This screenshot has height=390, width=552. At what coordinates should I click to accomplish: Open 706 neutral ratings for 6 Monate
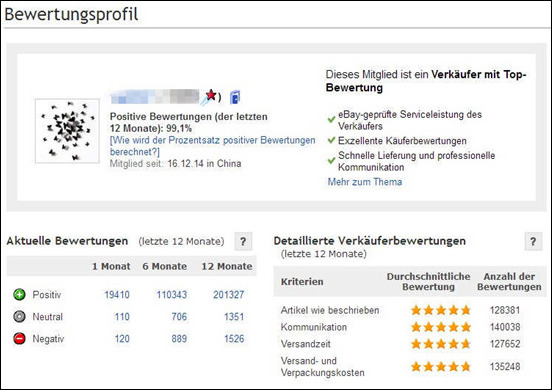[x=179, y=317]
